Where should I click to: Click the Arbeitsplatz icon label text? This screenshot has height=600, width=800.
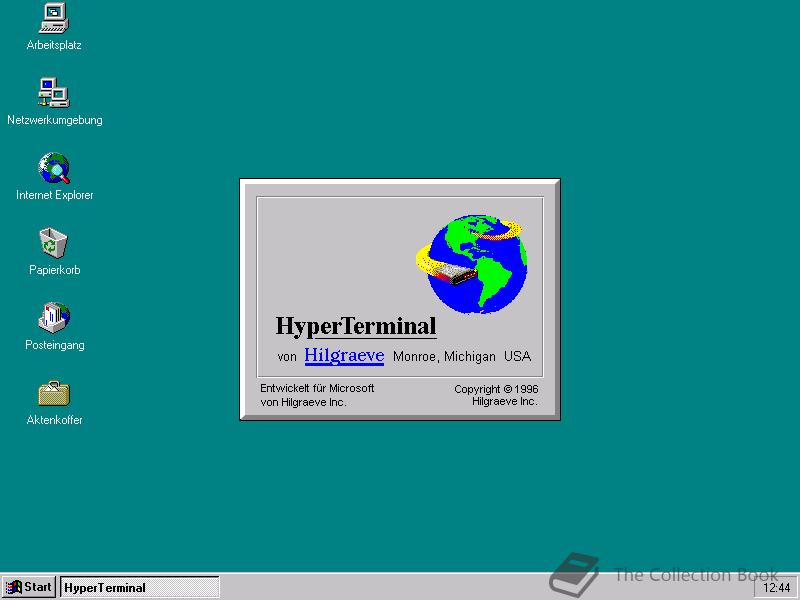pyautogui.click(x=54, y=45)
